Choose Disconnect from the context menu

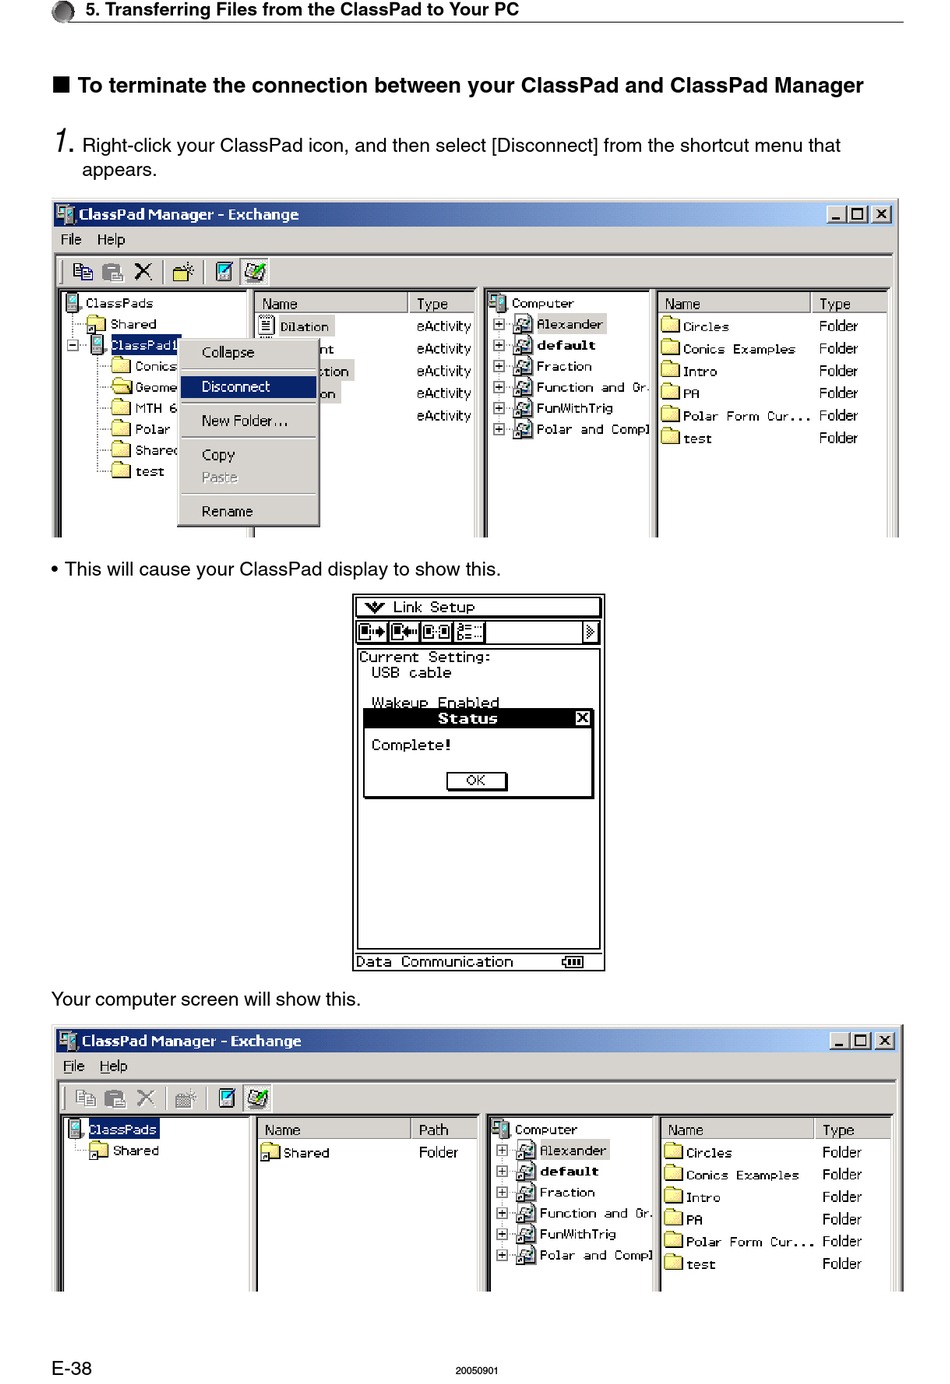point(248,386)
